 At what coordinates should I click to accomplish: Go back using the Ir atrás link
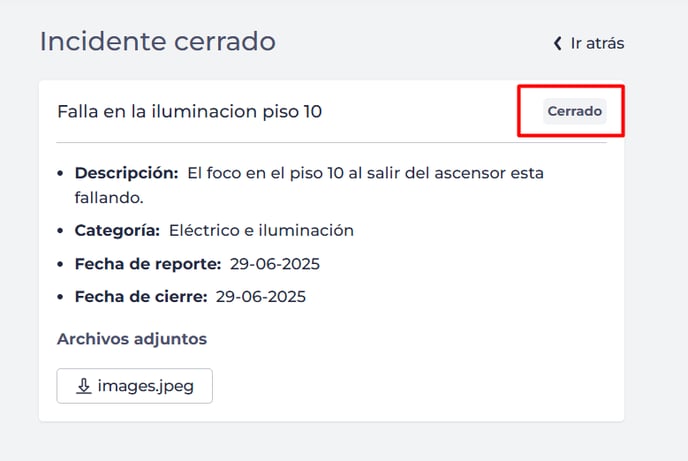pos(597,43)
